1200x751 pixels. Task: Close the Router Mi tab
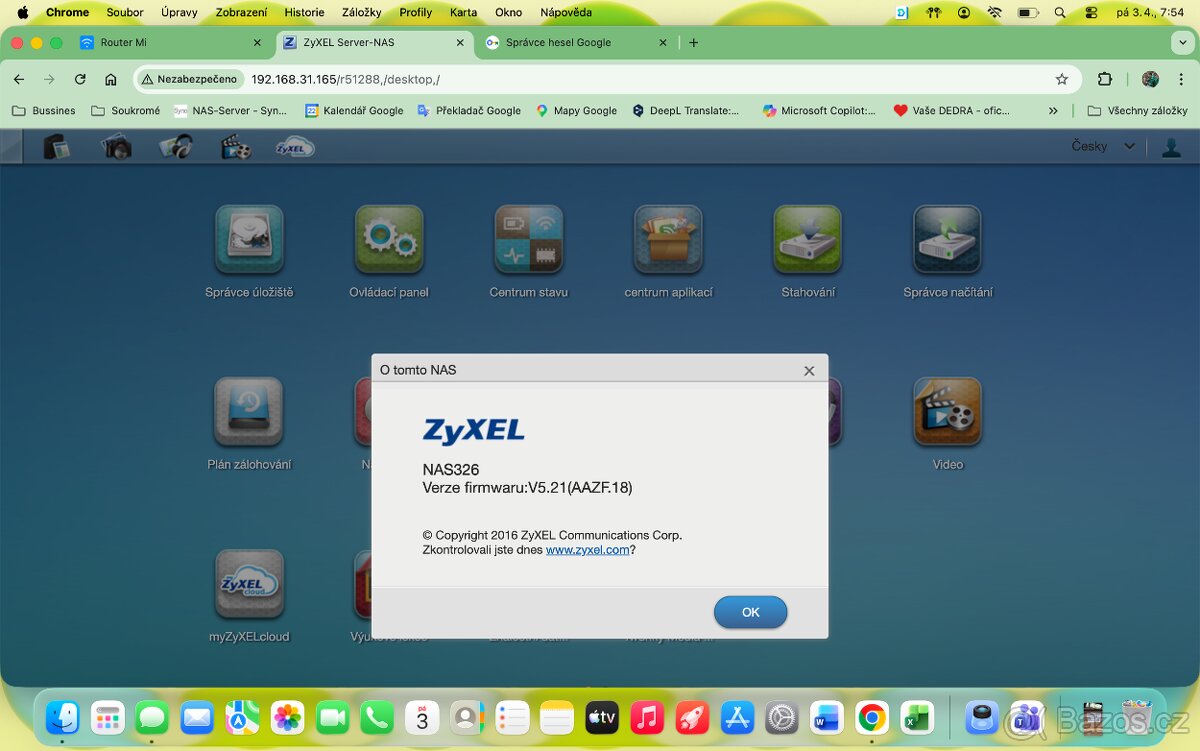point(257,43)
